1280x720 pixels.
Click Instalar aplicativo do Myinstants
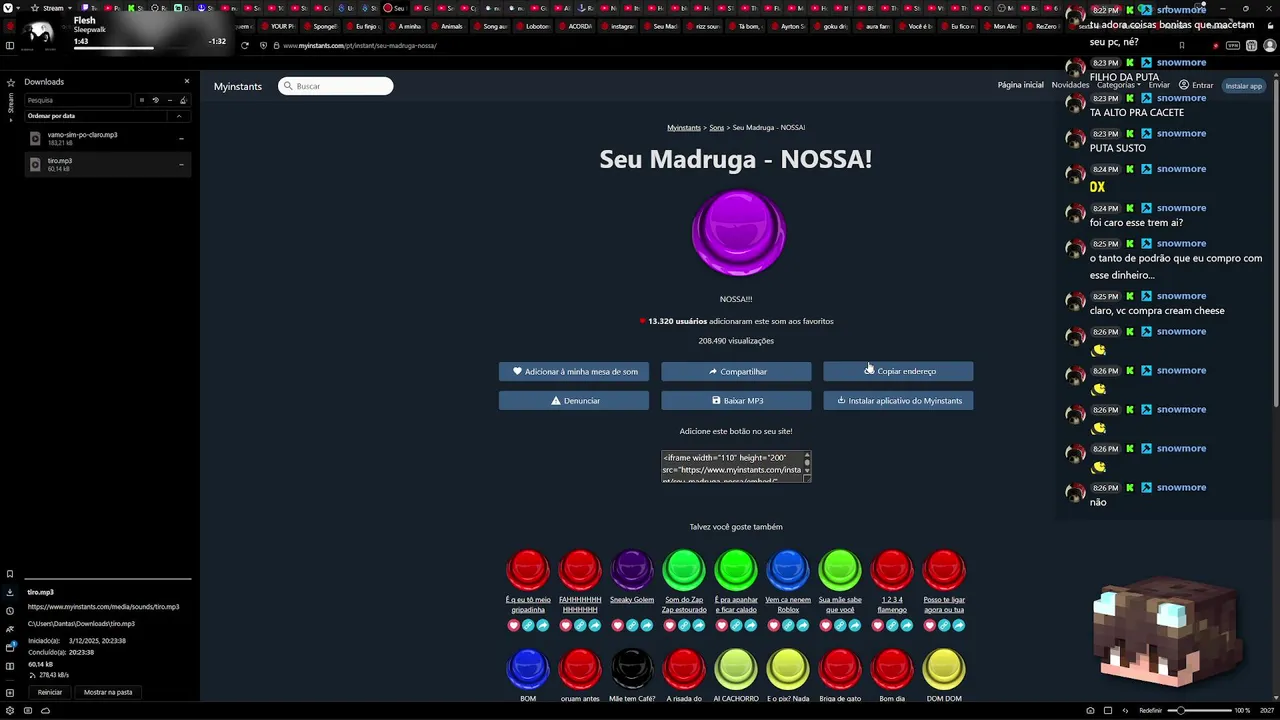898,400
